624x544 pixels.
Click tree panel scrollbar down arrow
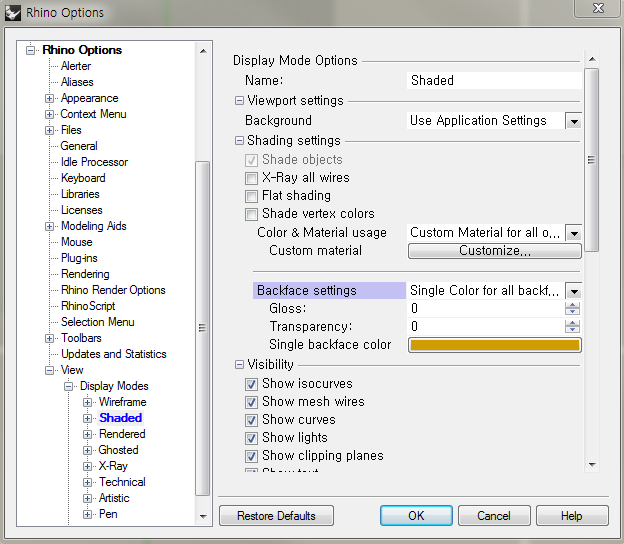(203, 517)
